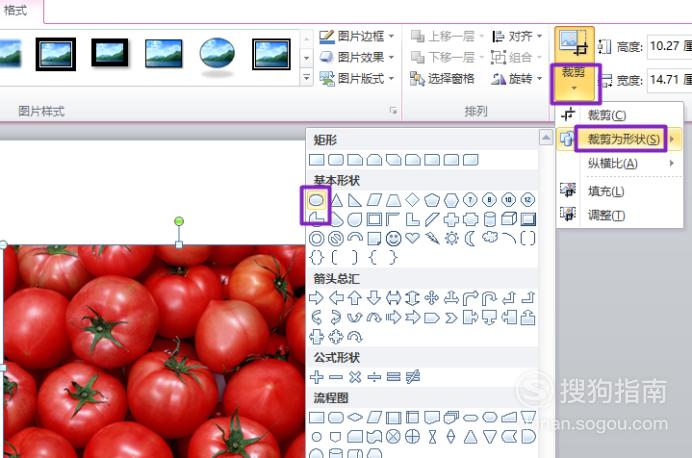Pick the Hexagon basic shape
The width and height of the screenshot is (692, 458).
(x=451, y=200)
